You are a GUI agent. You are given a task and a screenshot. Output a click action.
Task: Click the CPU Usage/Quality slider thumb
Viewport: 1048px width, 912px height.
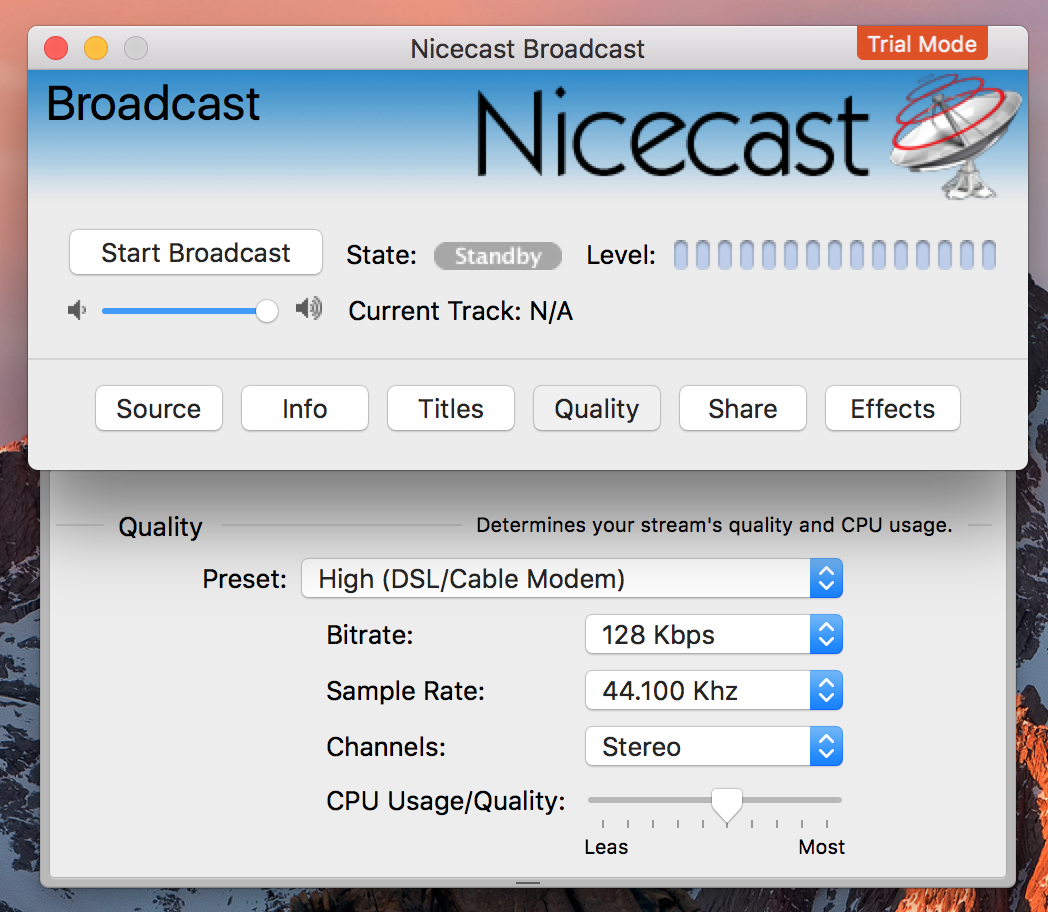(727, 805)
